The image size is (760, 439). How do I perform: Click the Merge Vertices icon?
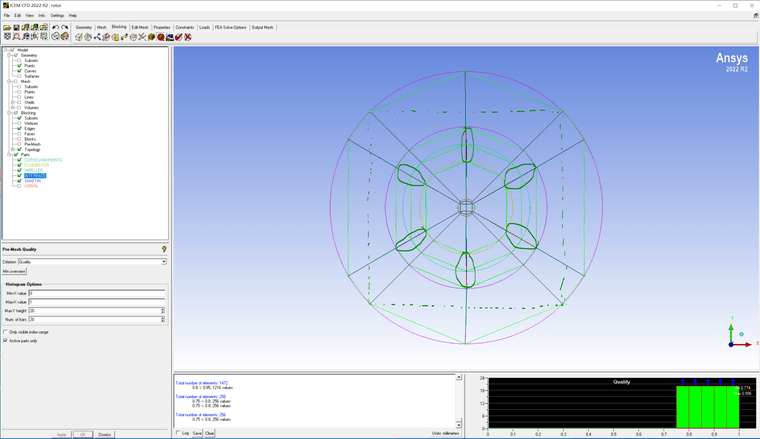(97, 37)
